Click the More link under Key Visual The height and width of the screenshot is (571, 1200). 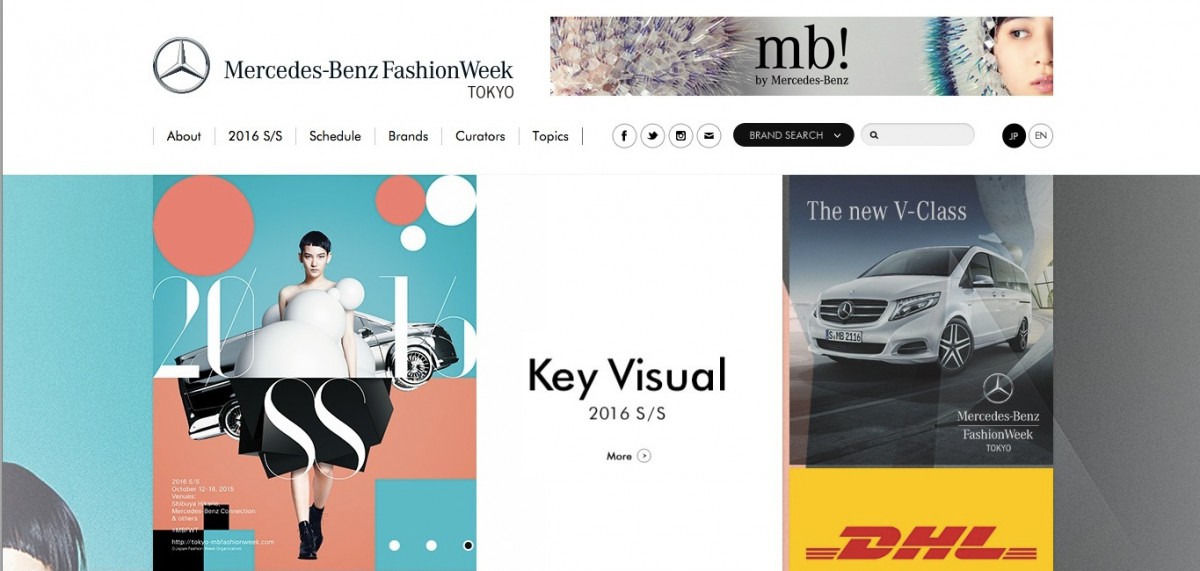click(x=619, y=456)
